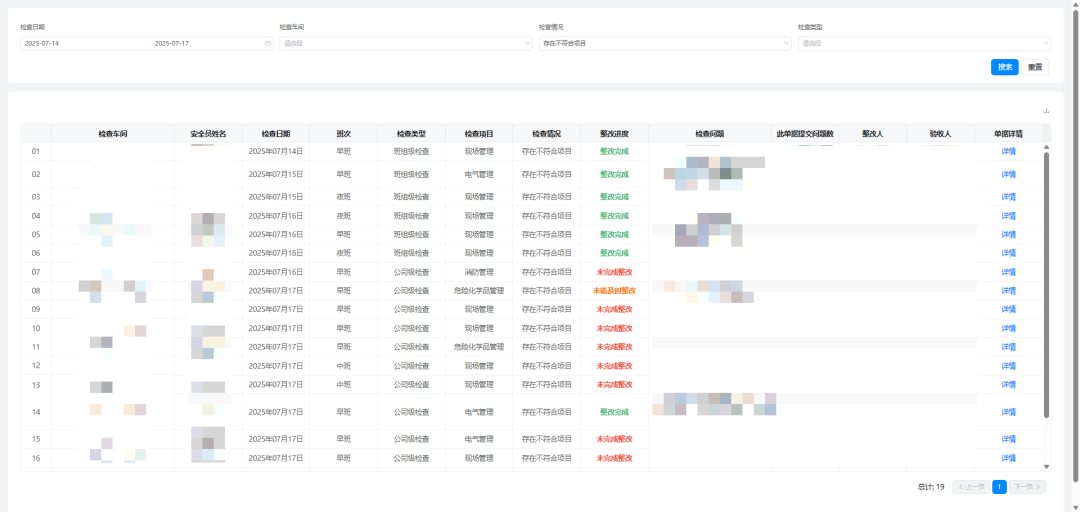Open the 检查车间 dropdown
The height and width of the screenshot is (512, 1080).
pyautogui.click(x=405, y=44)
